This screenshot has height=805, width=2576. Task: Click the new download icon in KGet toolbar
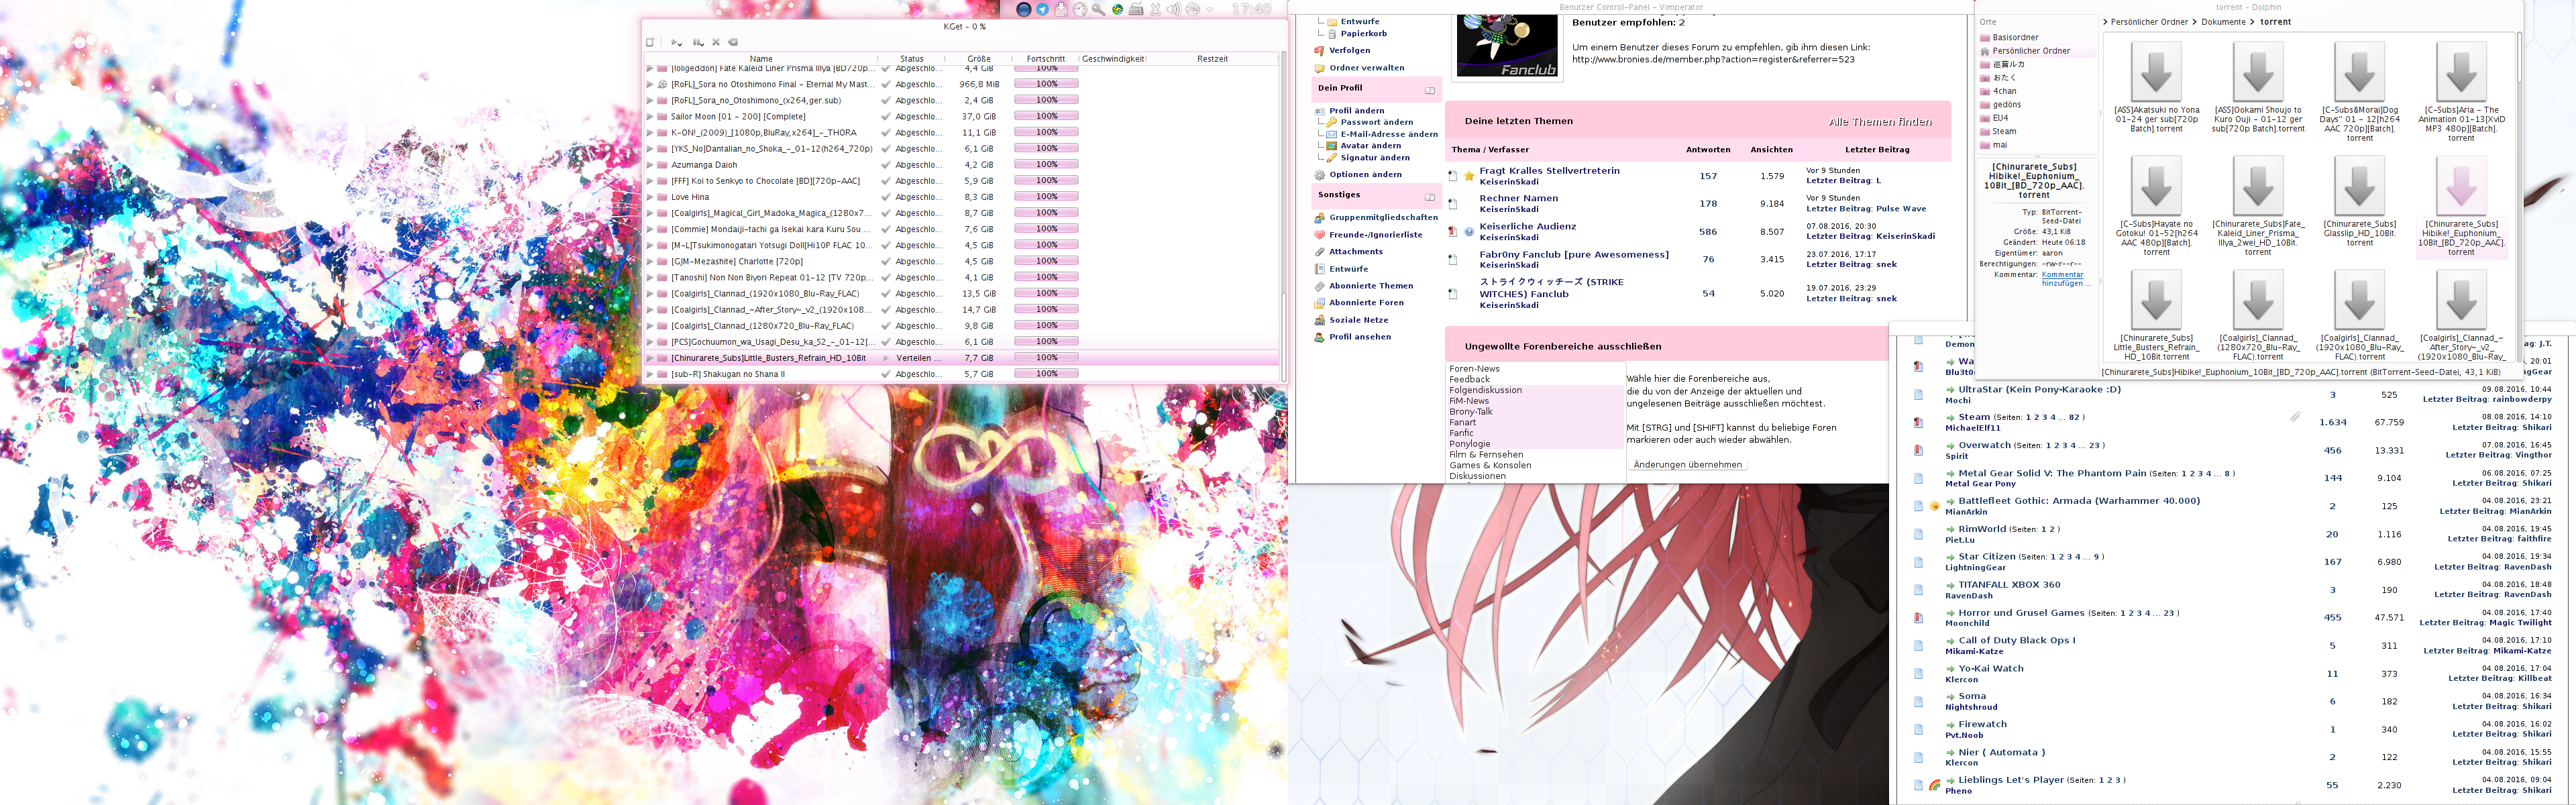pyautogui.click(x=650, y=42)
